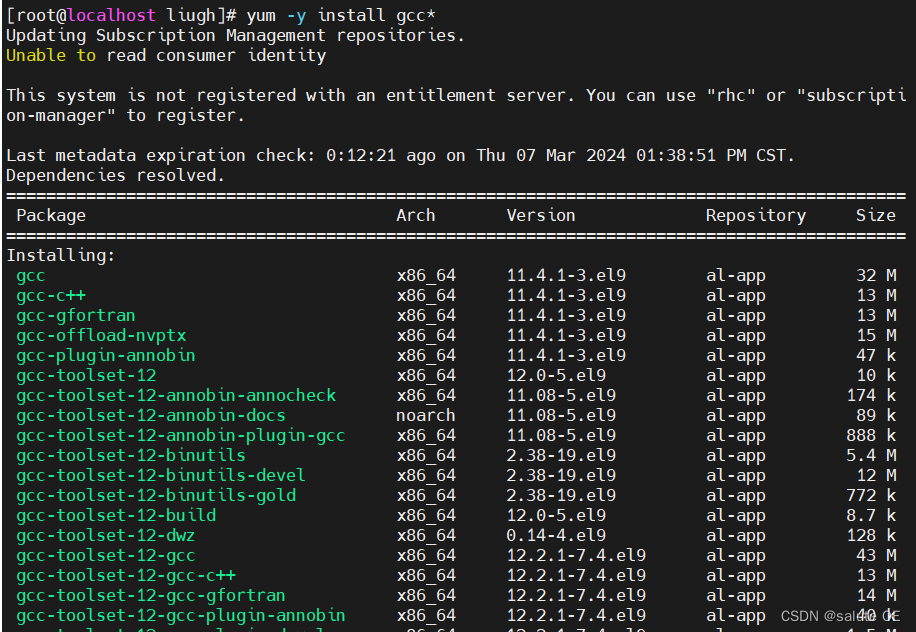Select the gcc-plugin-annobin package name
Viewport: 916px width, 632px height.
click(x=105, y=355)
